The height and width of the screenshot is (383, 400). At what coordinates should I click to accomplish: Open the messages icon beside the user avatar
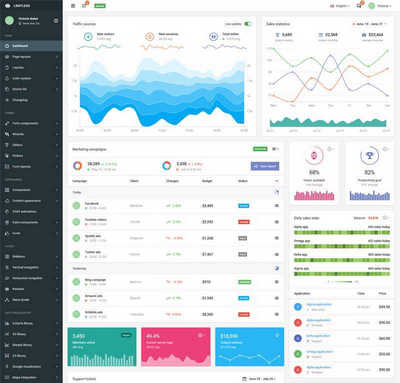pos(359,6)
